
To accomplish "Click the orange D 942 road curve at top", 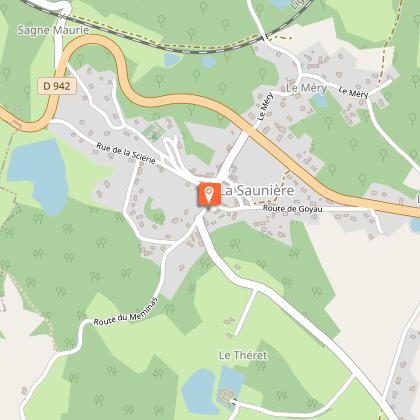I will pyautogui.click(x=97, y=42).
